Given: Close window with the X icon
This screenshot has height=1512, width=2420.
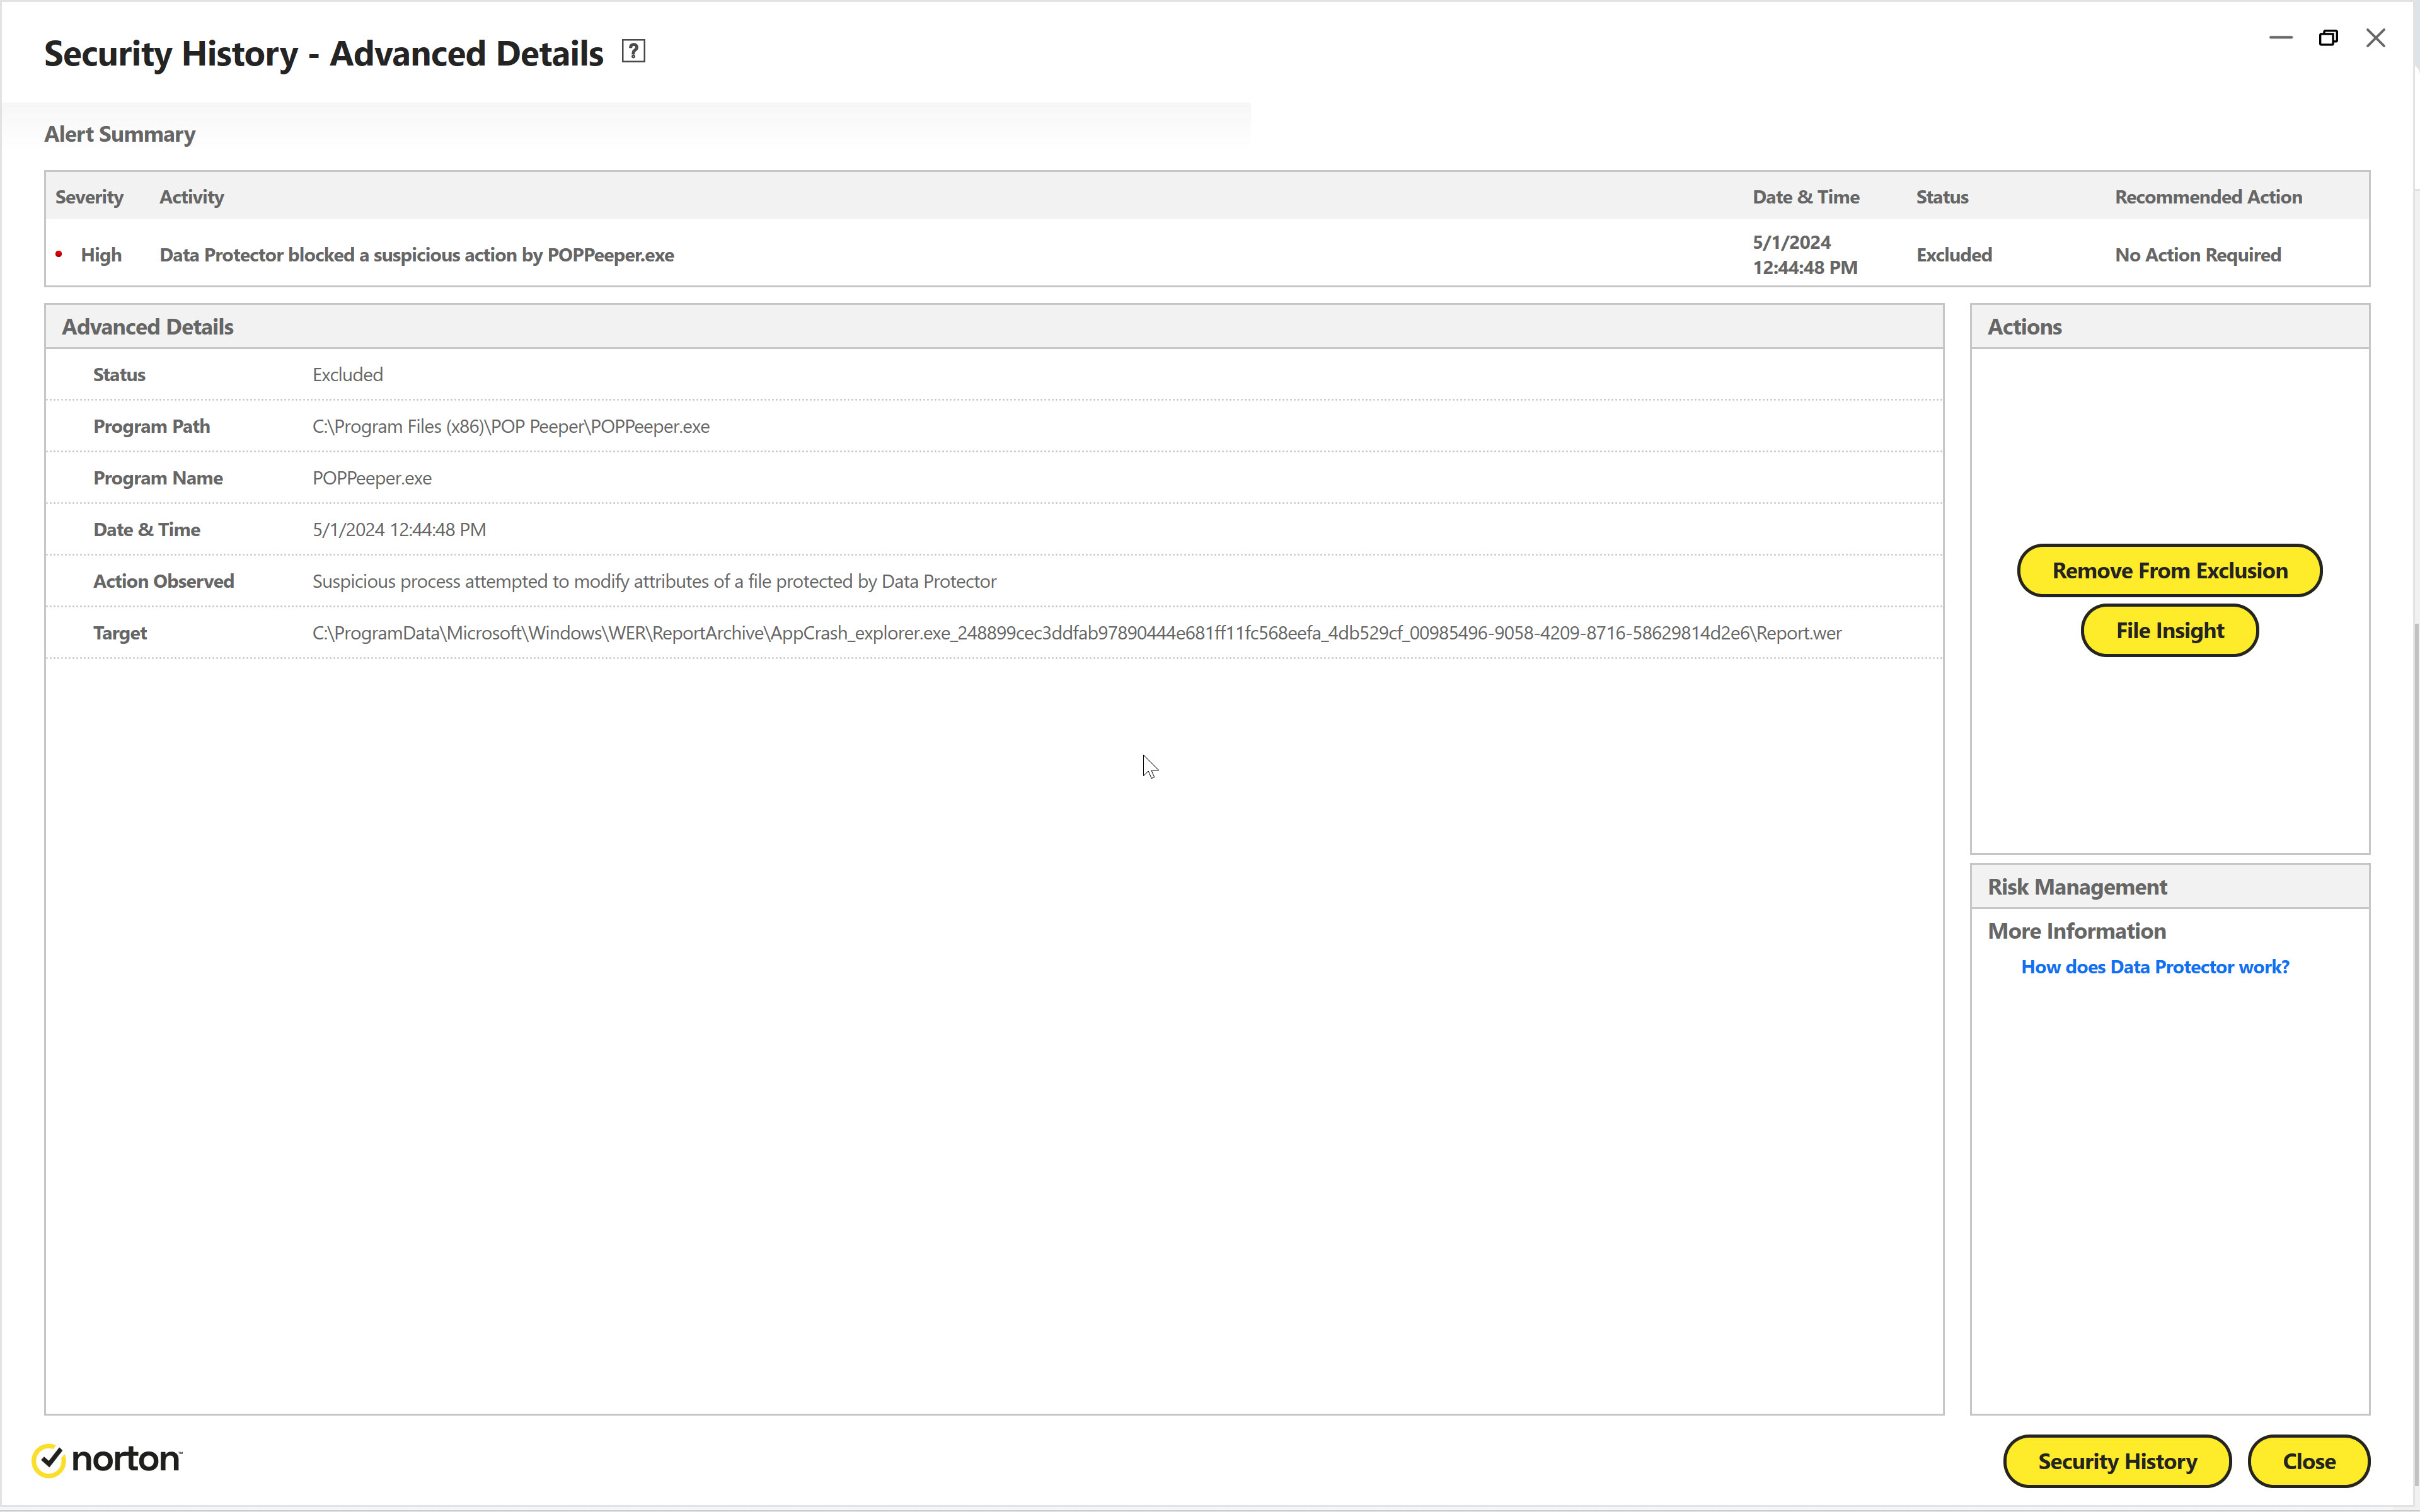Looking at the screenshot, I should 2376,38.
